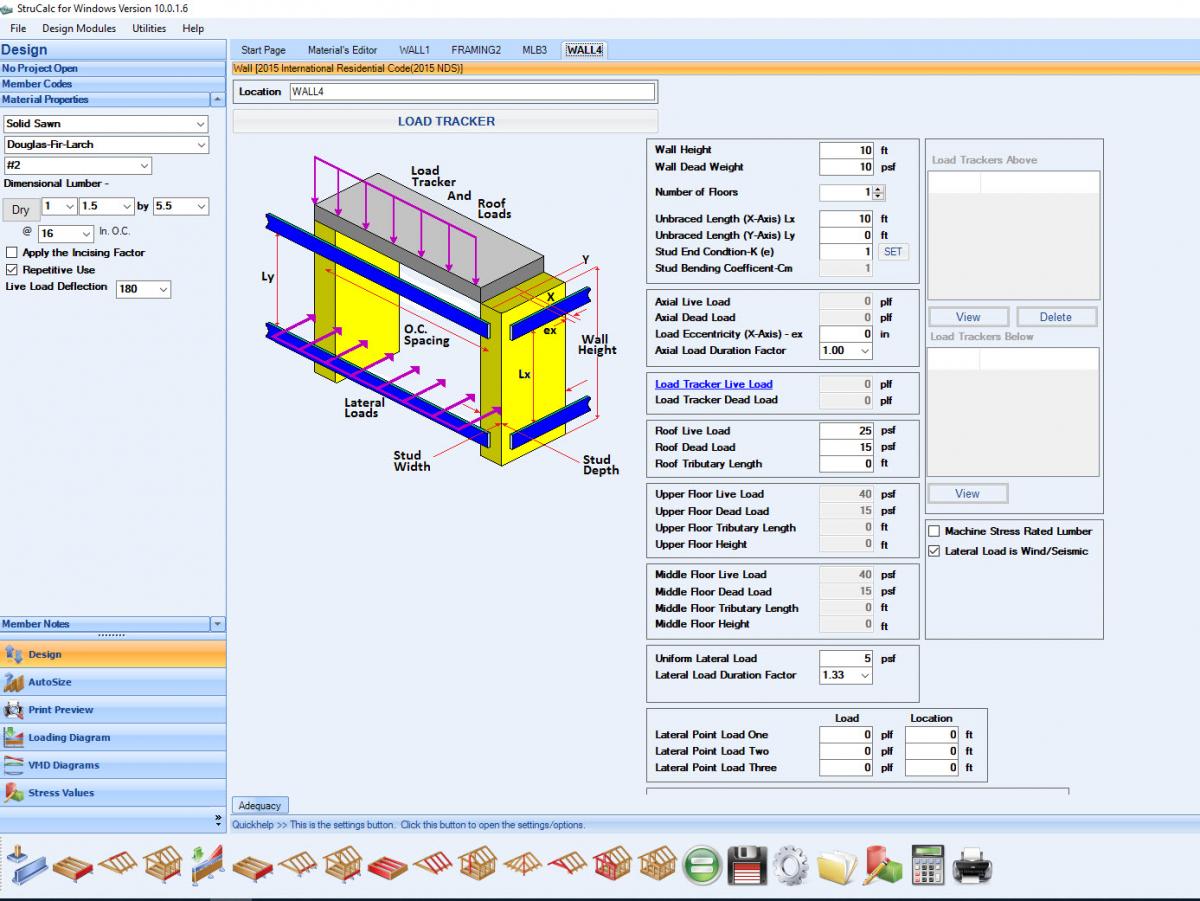The image size is (1200, 901).
Task: Open settings with the gear icon
Action: pyautogui.click(x=791, y=865)
